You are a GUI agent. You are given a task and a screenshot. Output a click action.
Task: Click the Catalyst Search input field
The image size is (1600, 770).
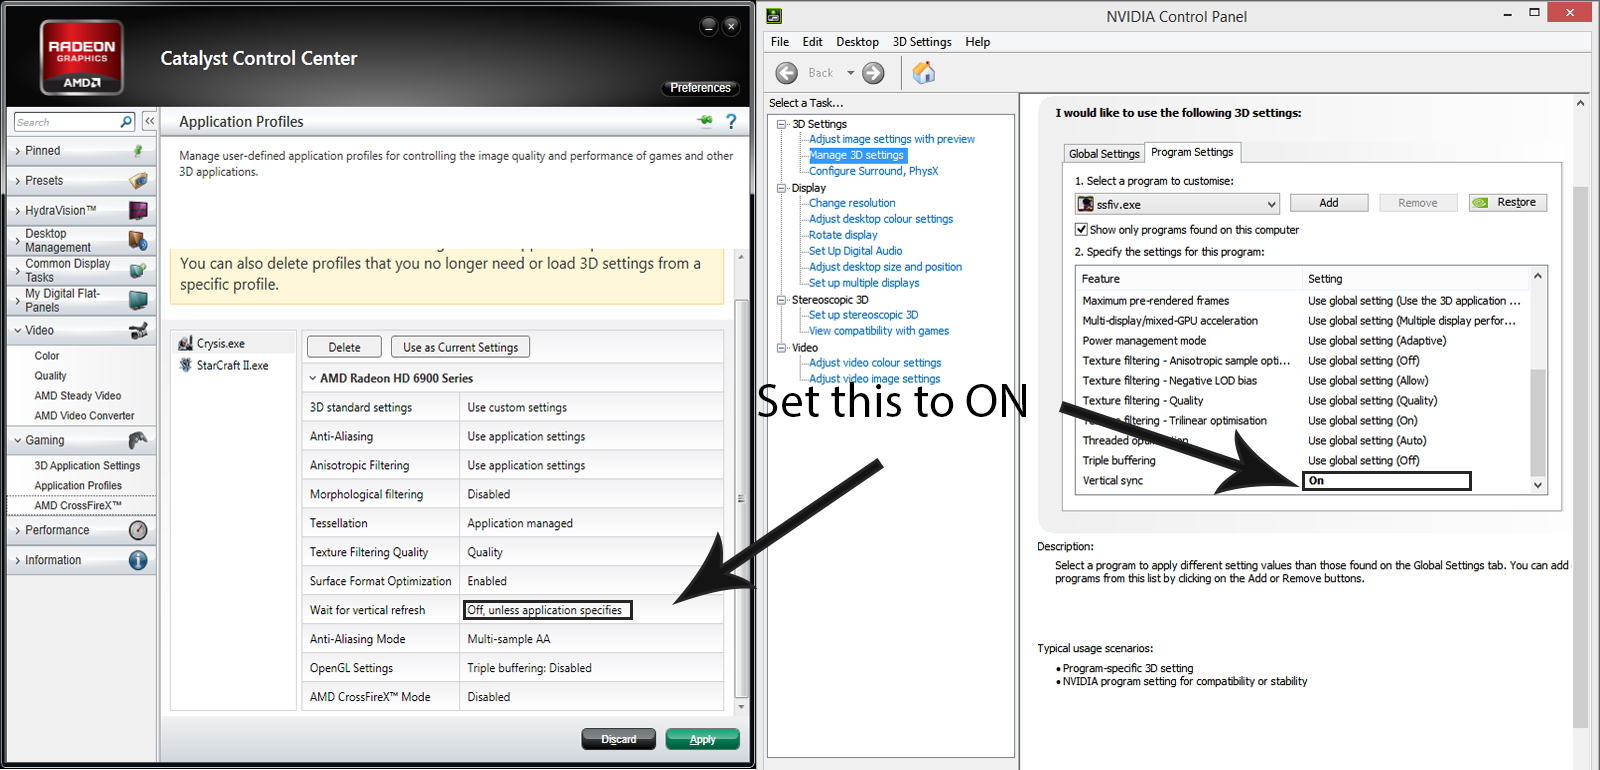[x=67, y=122]
